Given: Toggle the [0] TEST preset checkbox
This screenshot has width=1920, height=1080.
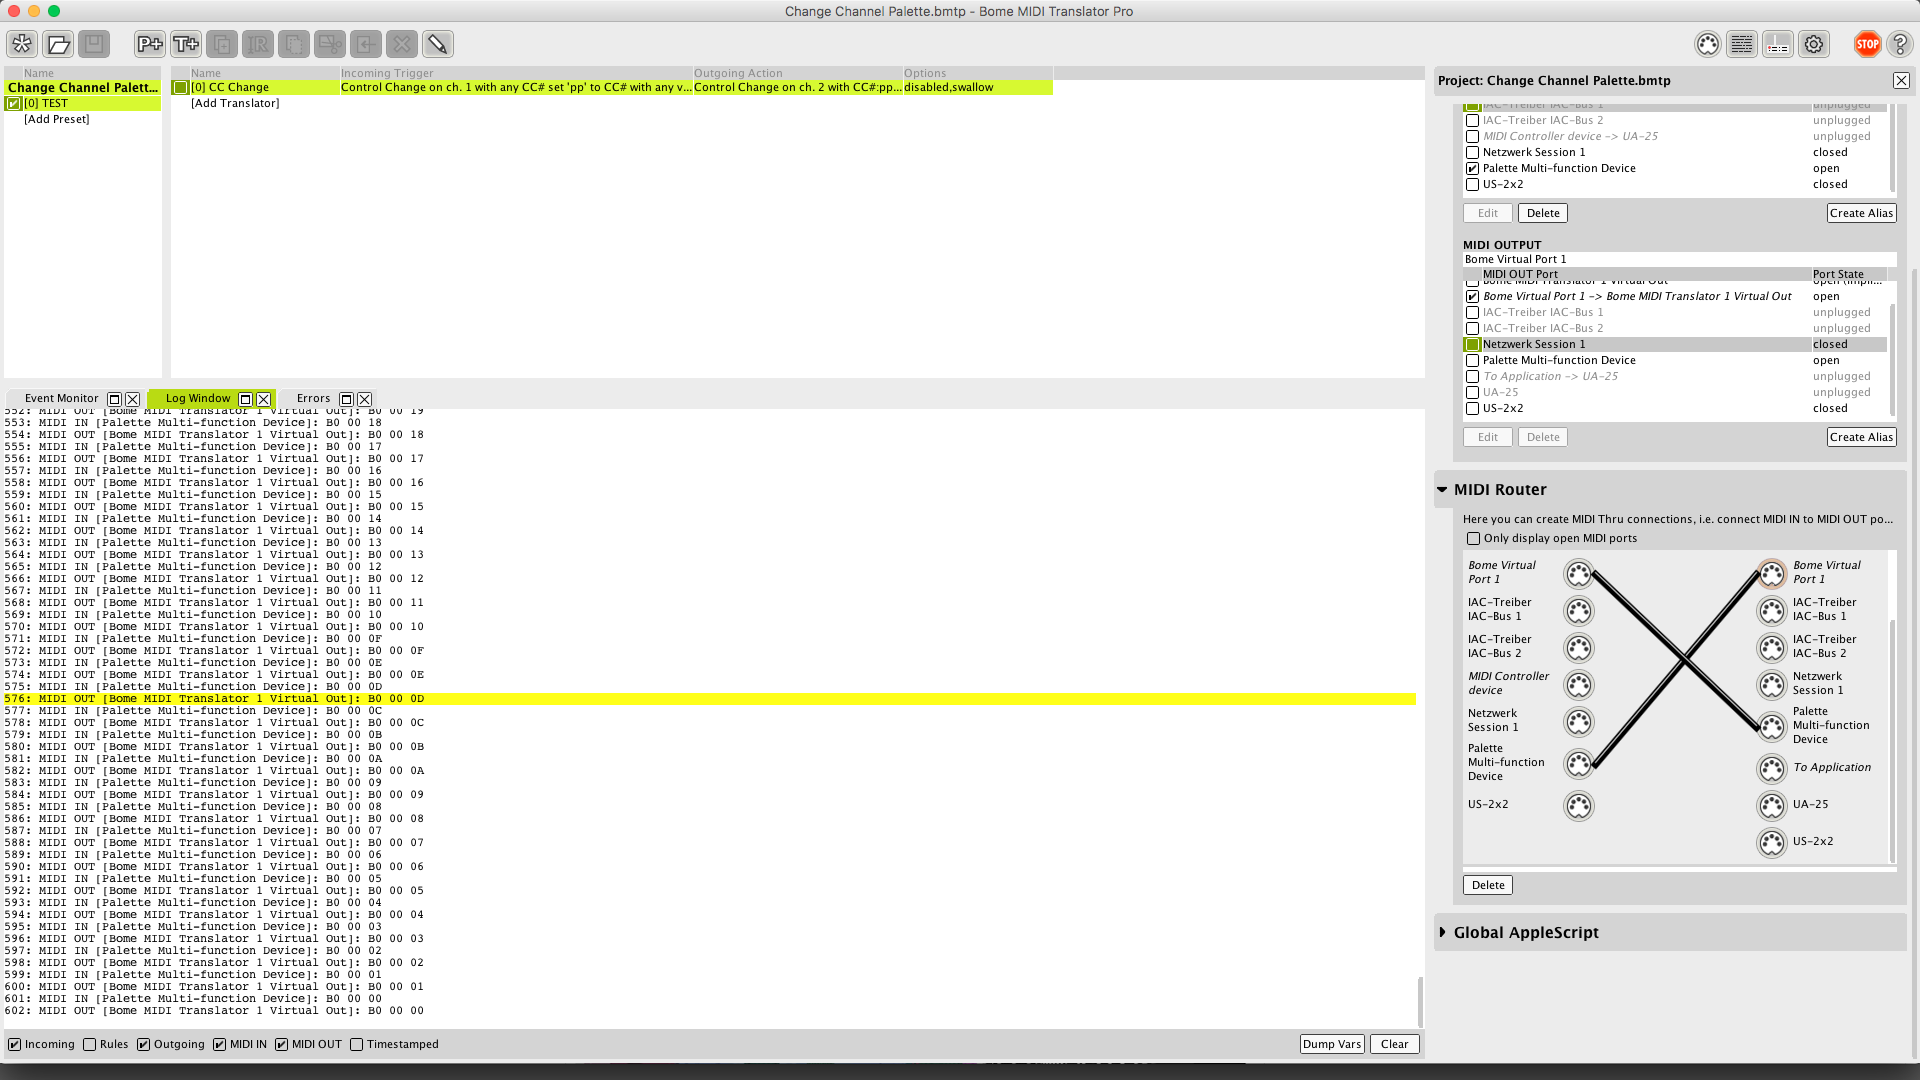Looking at the screenshot, I should pyautogui.click(x=14, y=103).
